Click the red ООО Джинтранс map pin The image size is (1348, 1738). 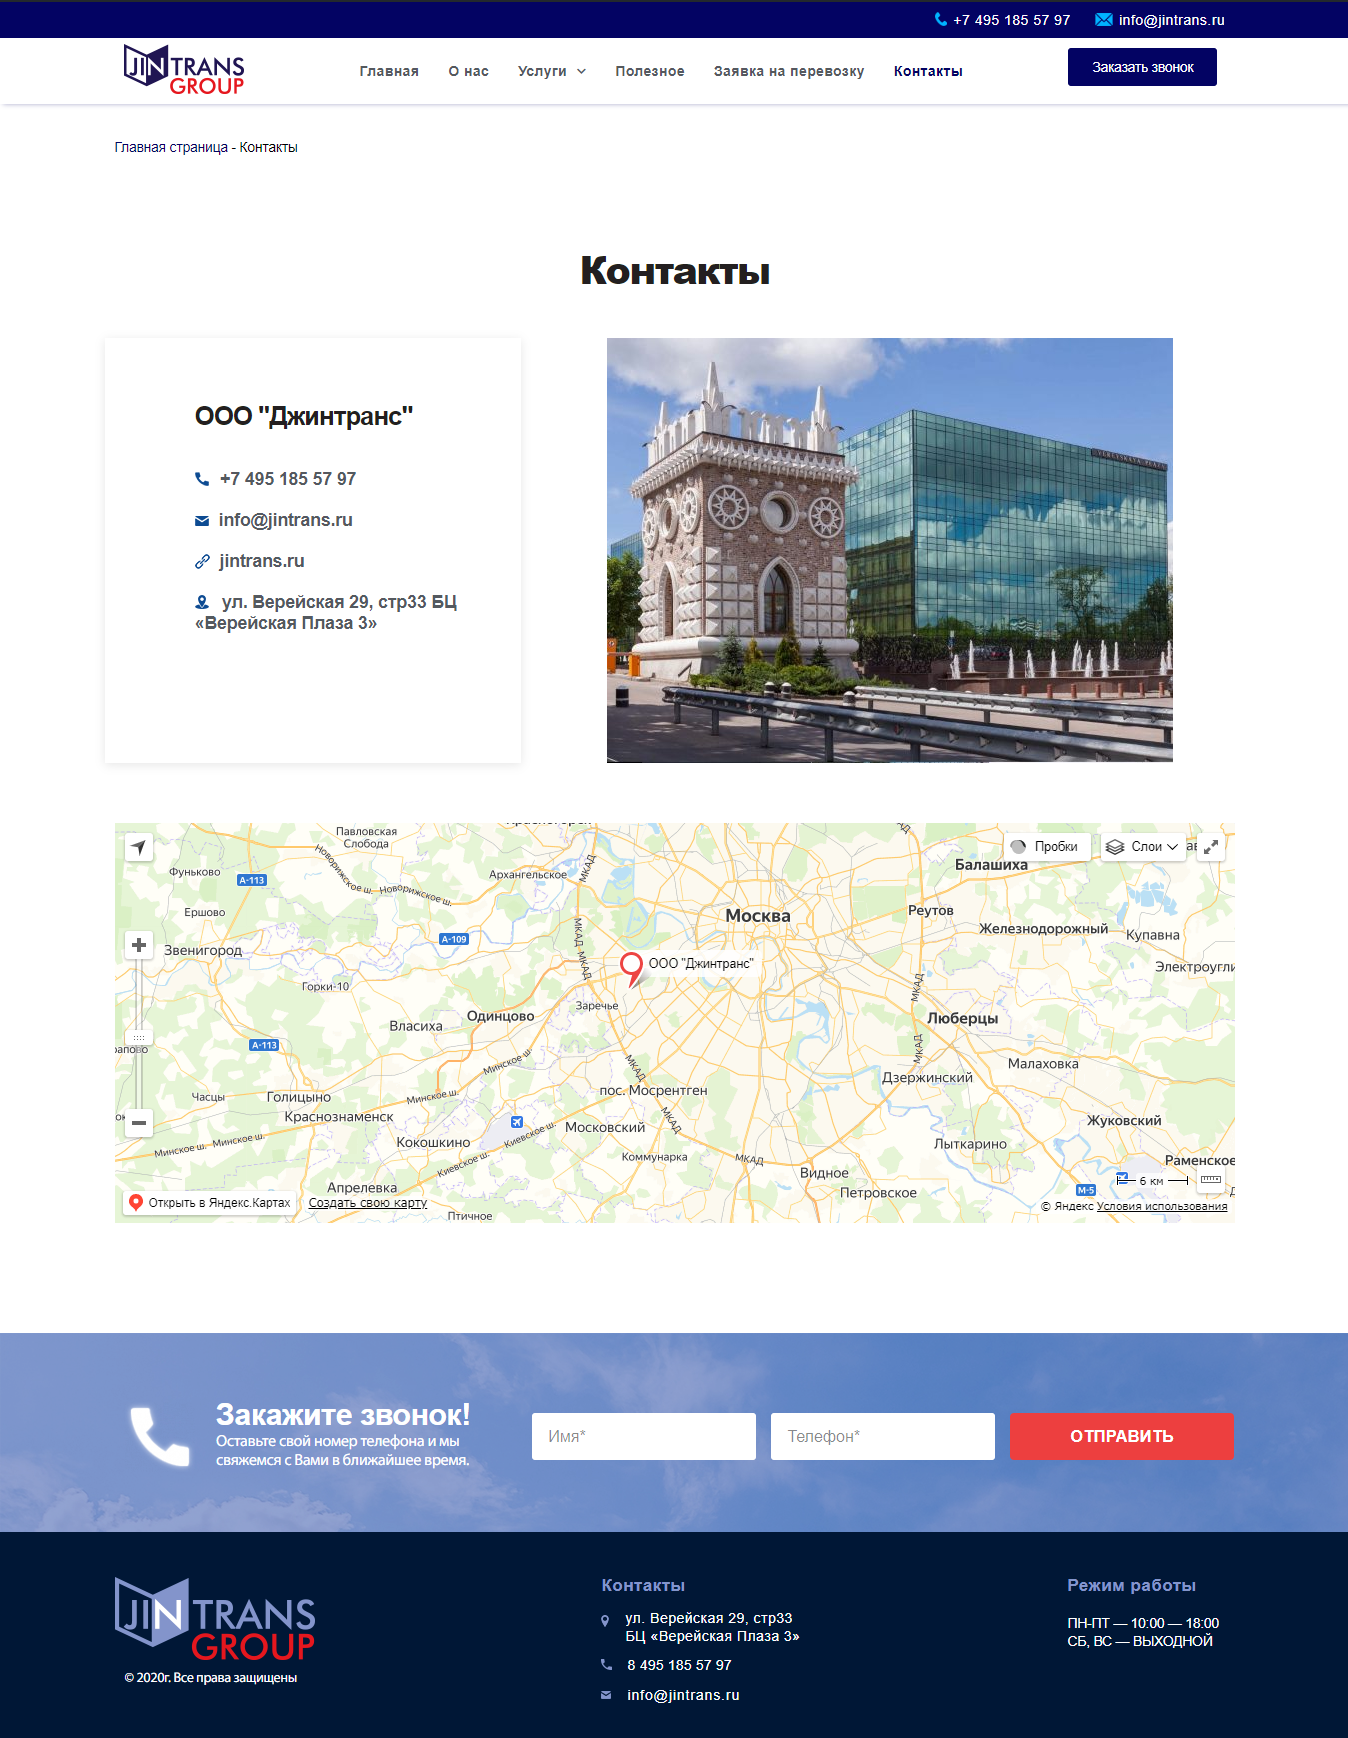coord(631,967)
